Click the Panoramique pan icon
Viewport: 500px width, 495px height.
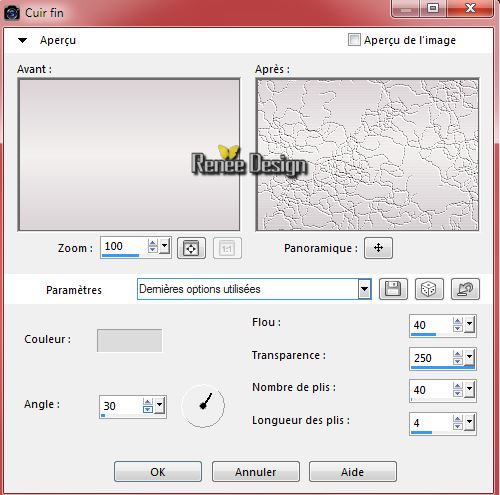coord(378,248)
